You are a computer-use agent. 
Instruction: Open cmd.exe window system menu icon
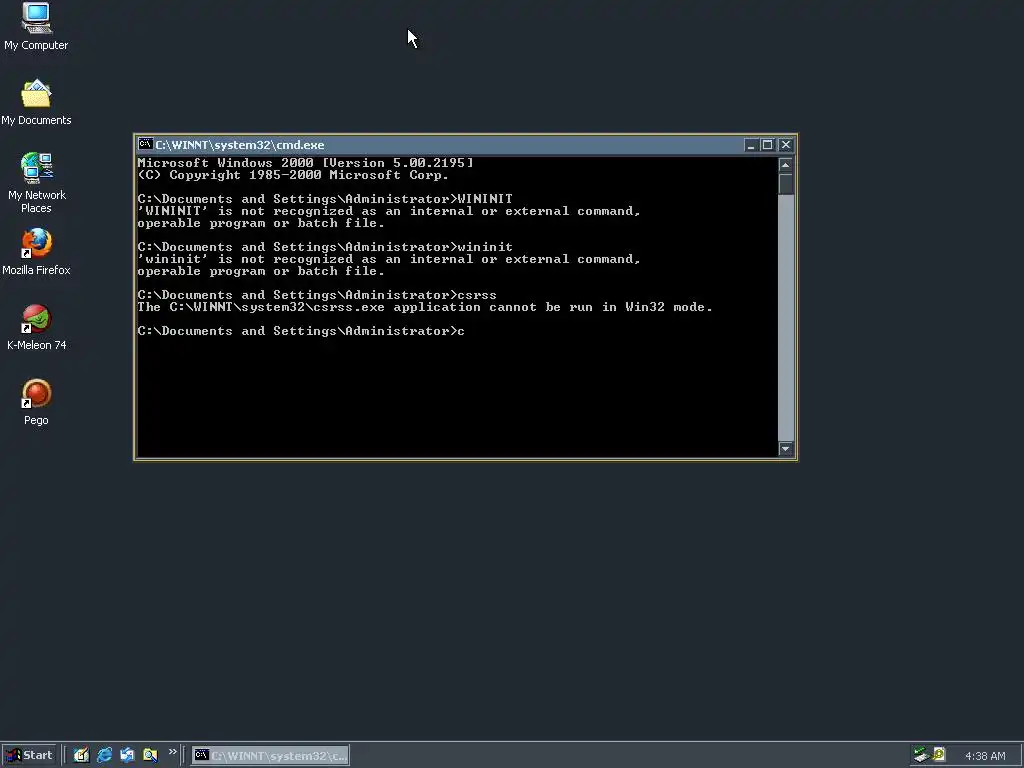pos(145,144)
